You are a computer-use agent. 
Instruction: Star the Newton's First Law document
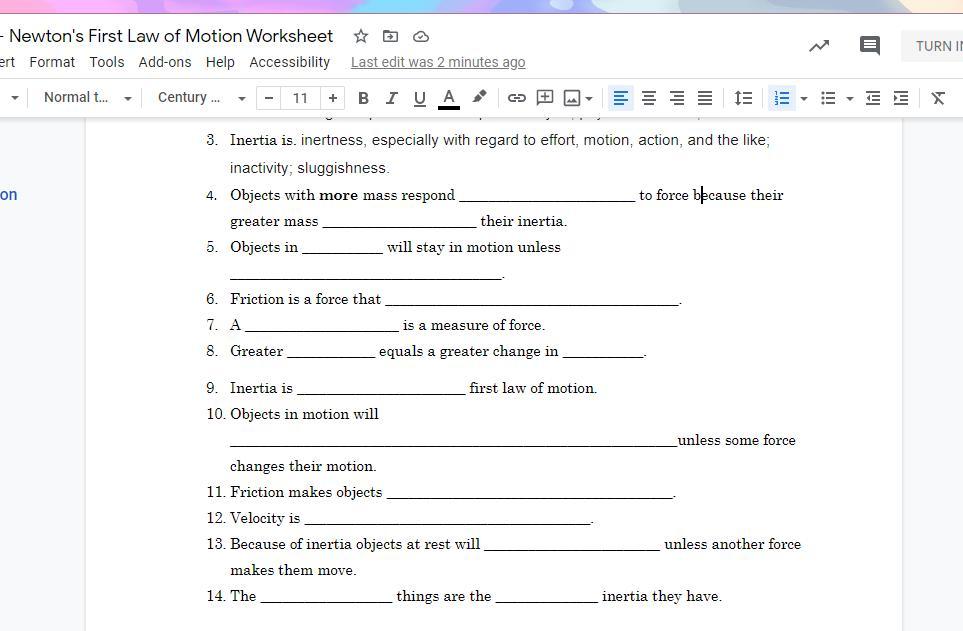[x=361, y=36]
